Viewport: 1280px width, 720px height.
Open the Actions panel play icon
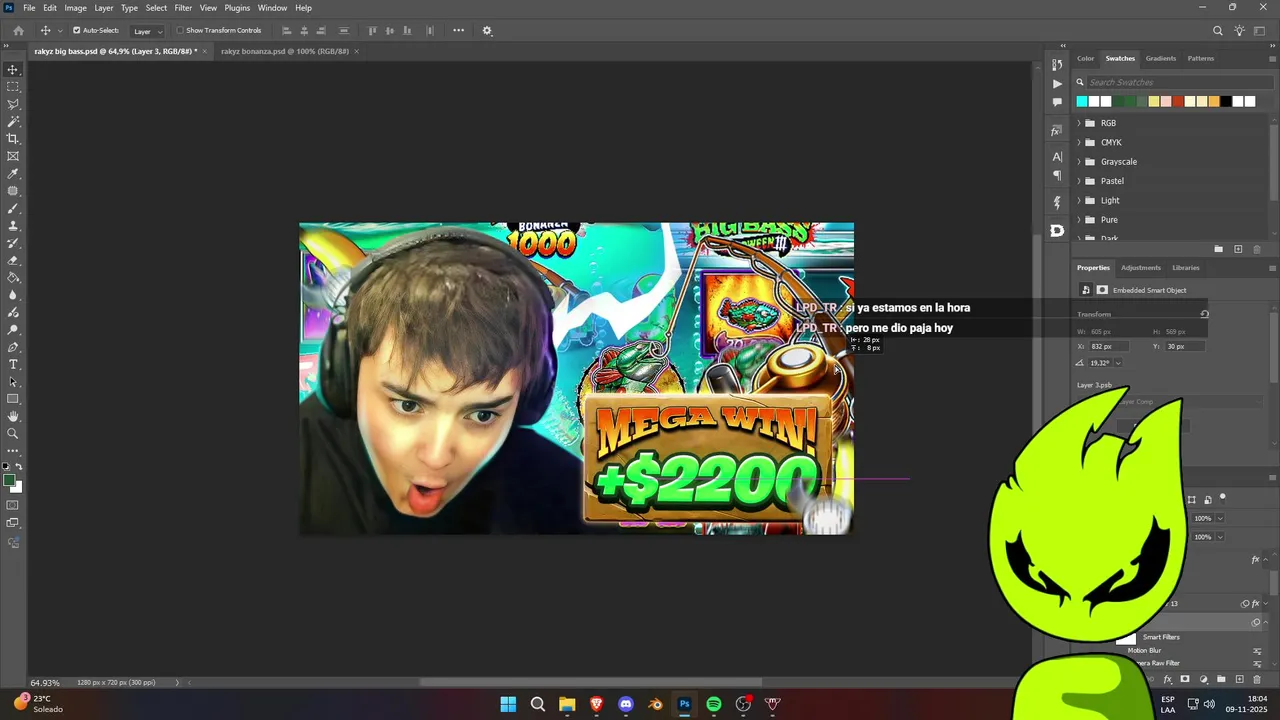(x=1057, y=84)
